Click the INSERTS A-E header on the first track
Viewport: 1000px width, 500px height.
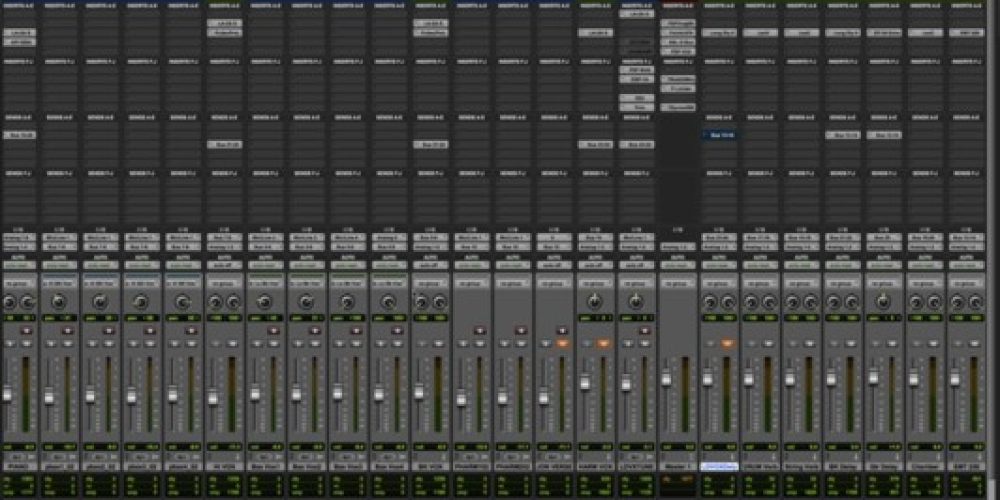20,5
